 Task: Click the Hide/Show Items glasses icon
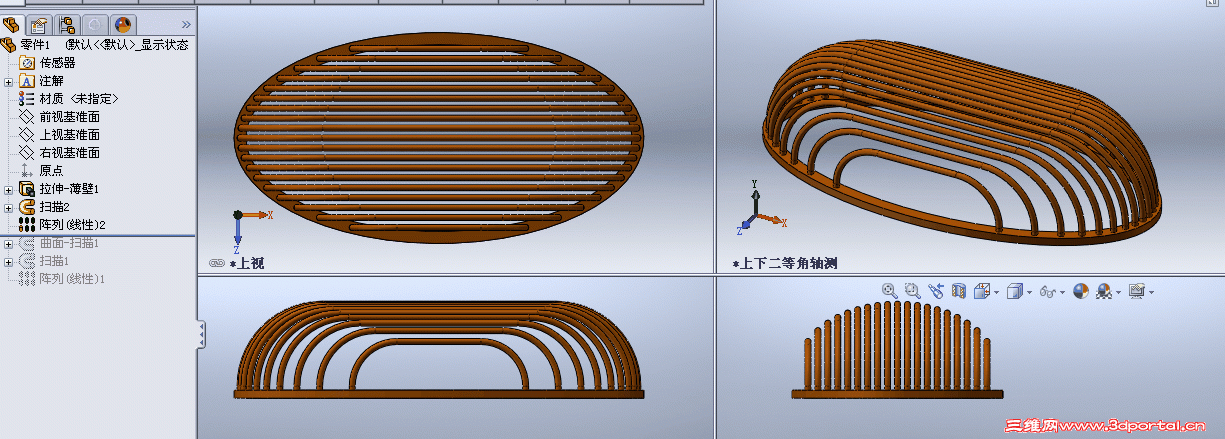click(1048, 292)
